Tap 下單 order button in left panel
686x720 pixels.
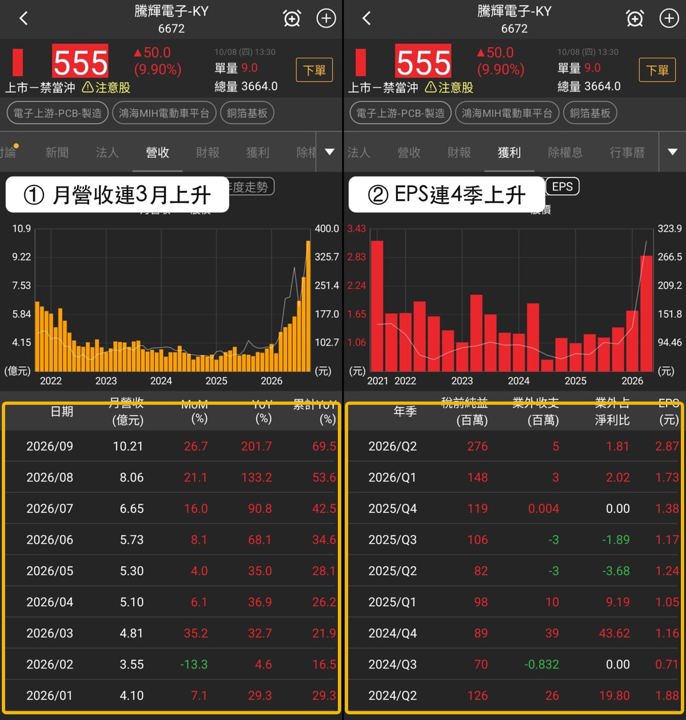click(x=315, y=70)
